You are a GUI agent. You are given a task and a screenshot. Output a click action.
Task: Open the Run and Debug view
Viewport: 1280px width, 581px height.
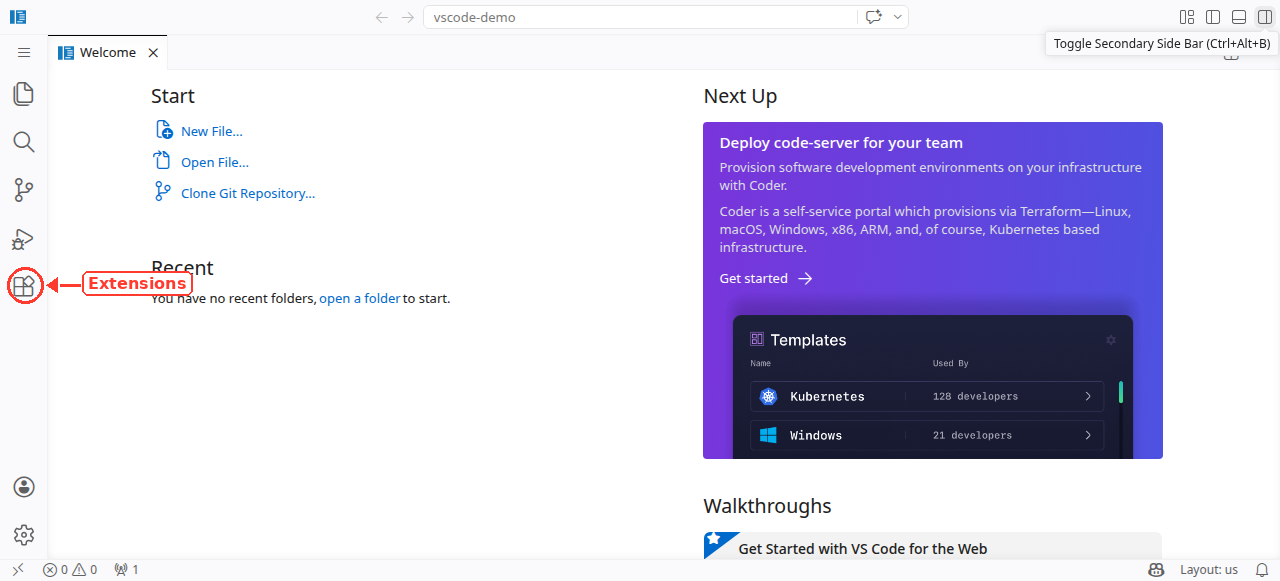(24, 238)
